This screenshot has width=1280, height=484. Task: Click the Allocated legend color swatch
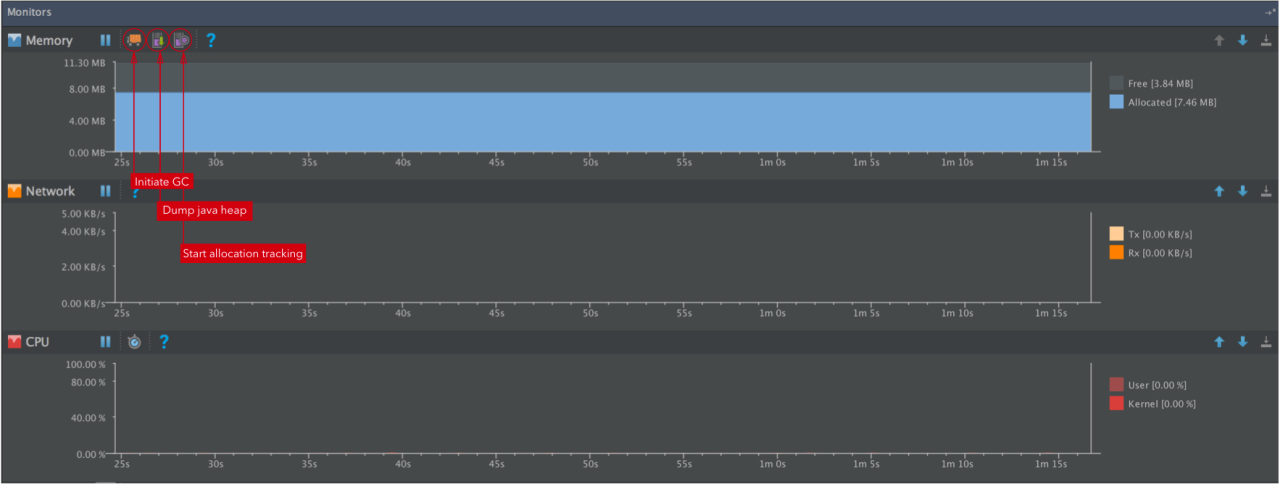point(1116,102)
